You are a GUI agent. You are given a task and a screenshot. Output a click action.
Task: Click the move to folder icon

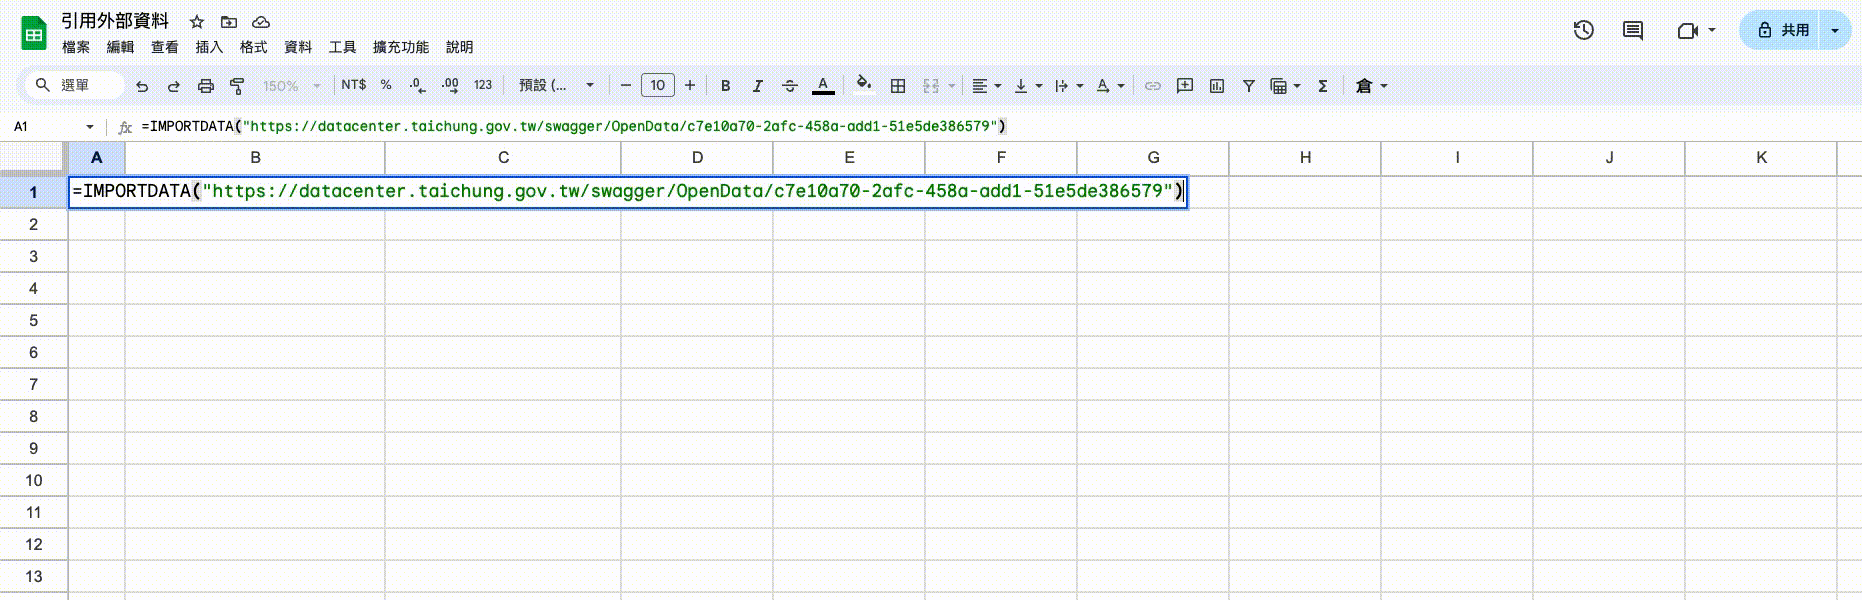coord(229,22)
